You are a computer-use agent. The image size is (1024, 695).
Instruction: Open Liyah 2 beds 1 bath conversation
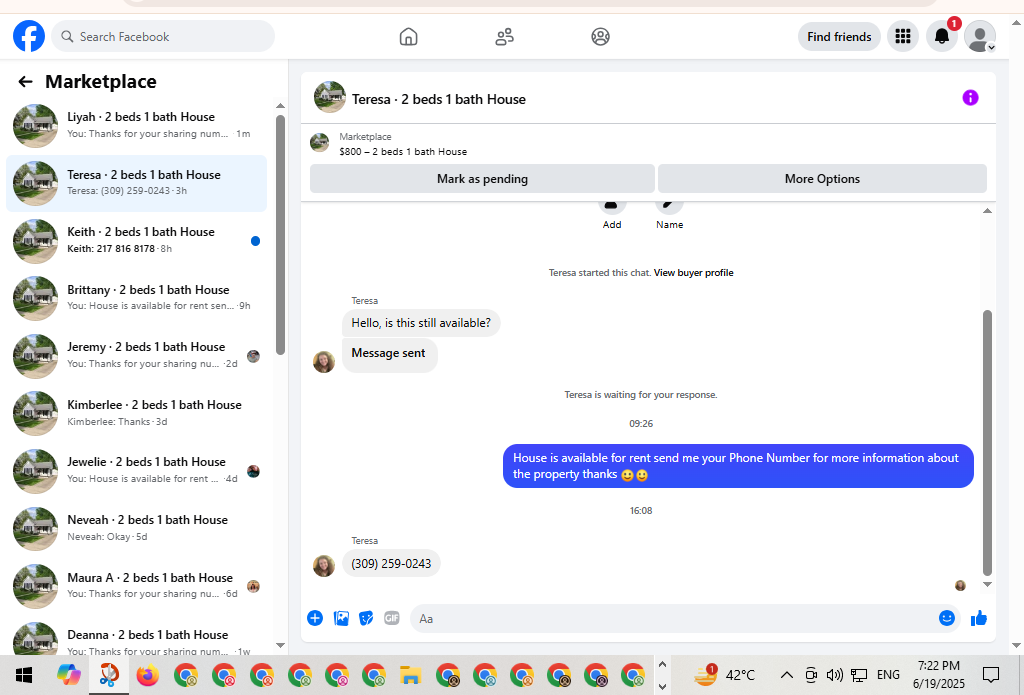[137, 125]
